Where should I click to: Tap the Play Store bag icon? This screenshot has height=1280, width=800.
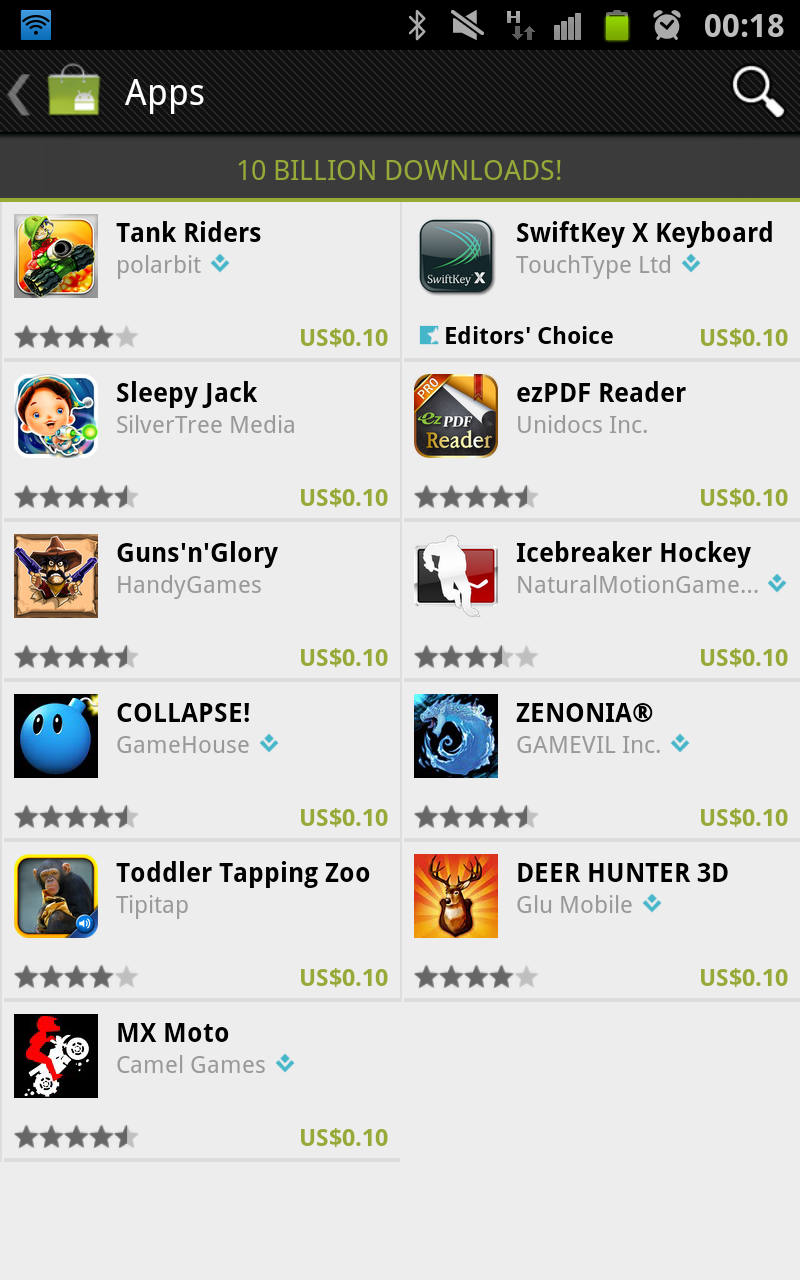(73, 92)
